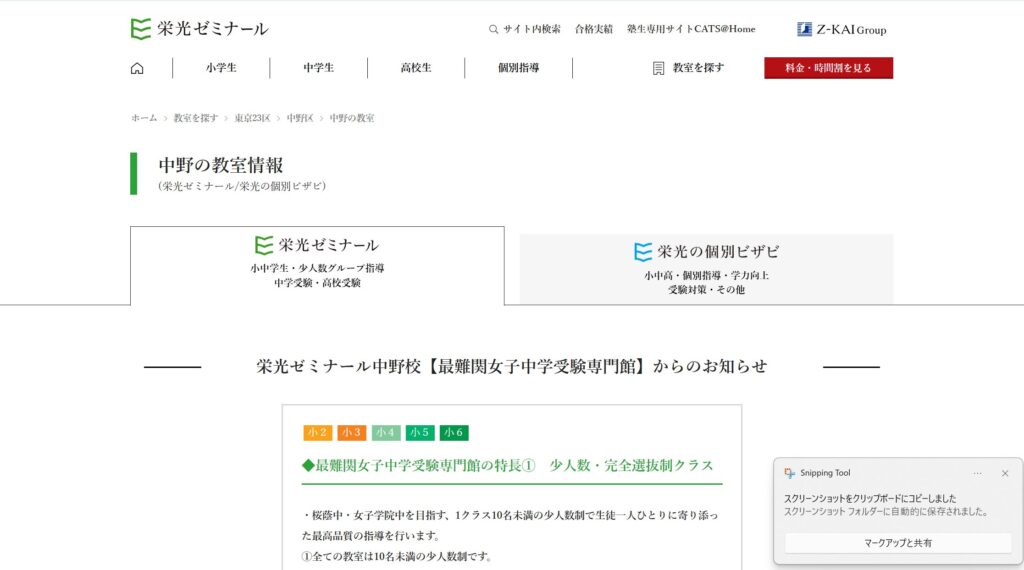Click the 小3 grade tag
The width and height of the screenshot is (1024, 570).
pos(352,433)
